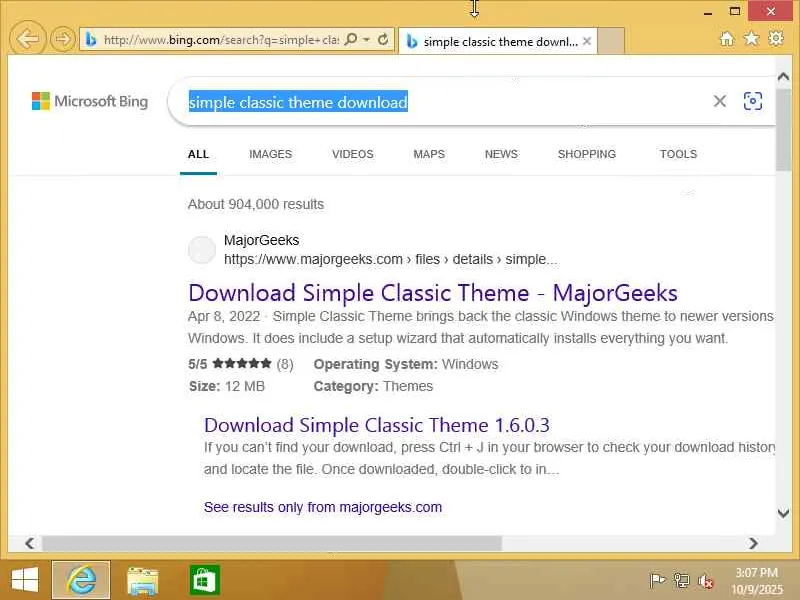Image resolution: width=800 pixels, height=600 pixels.
Task: Switch to the MAPS tab
Action: click(429, 154)
